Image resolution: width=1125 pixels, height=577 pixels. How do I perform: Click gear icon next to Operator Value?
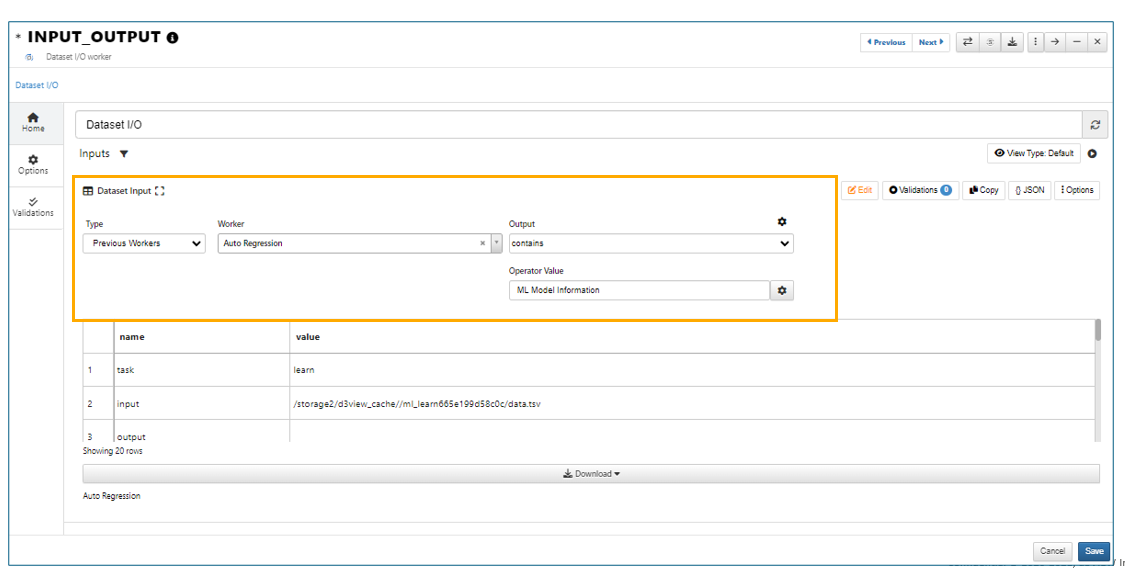(x=782, y=290)
